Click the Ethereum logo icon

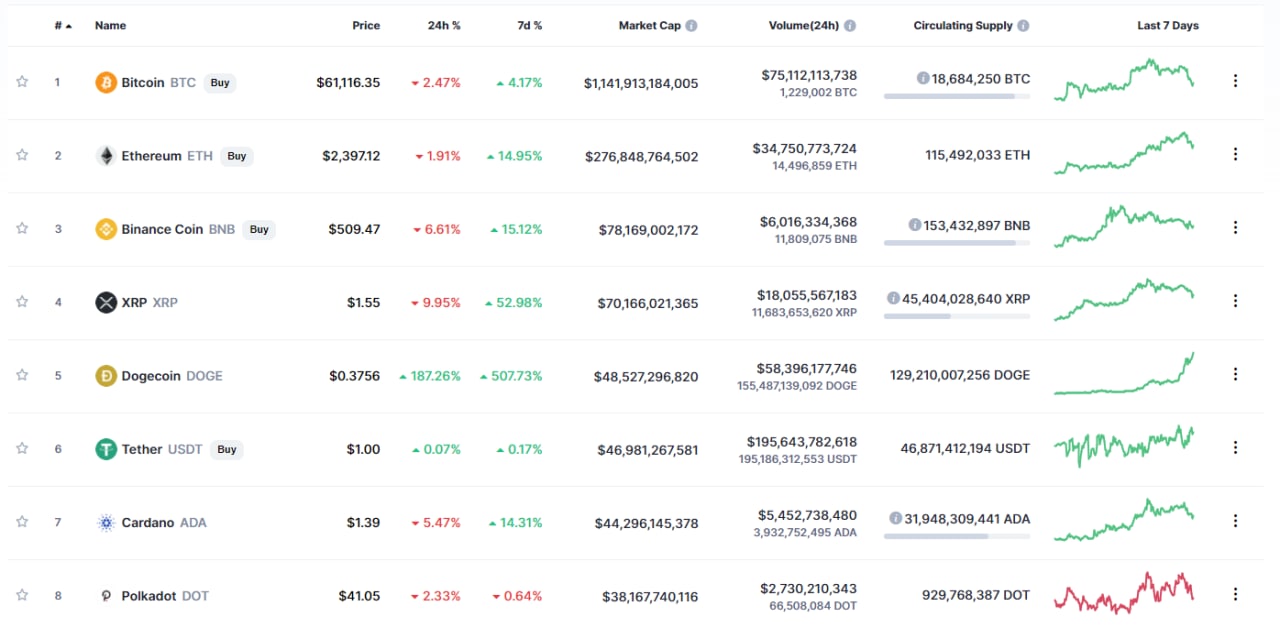[x=105, y=156]
